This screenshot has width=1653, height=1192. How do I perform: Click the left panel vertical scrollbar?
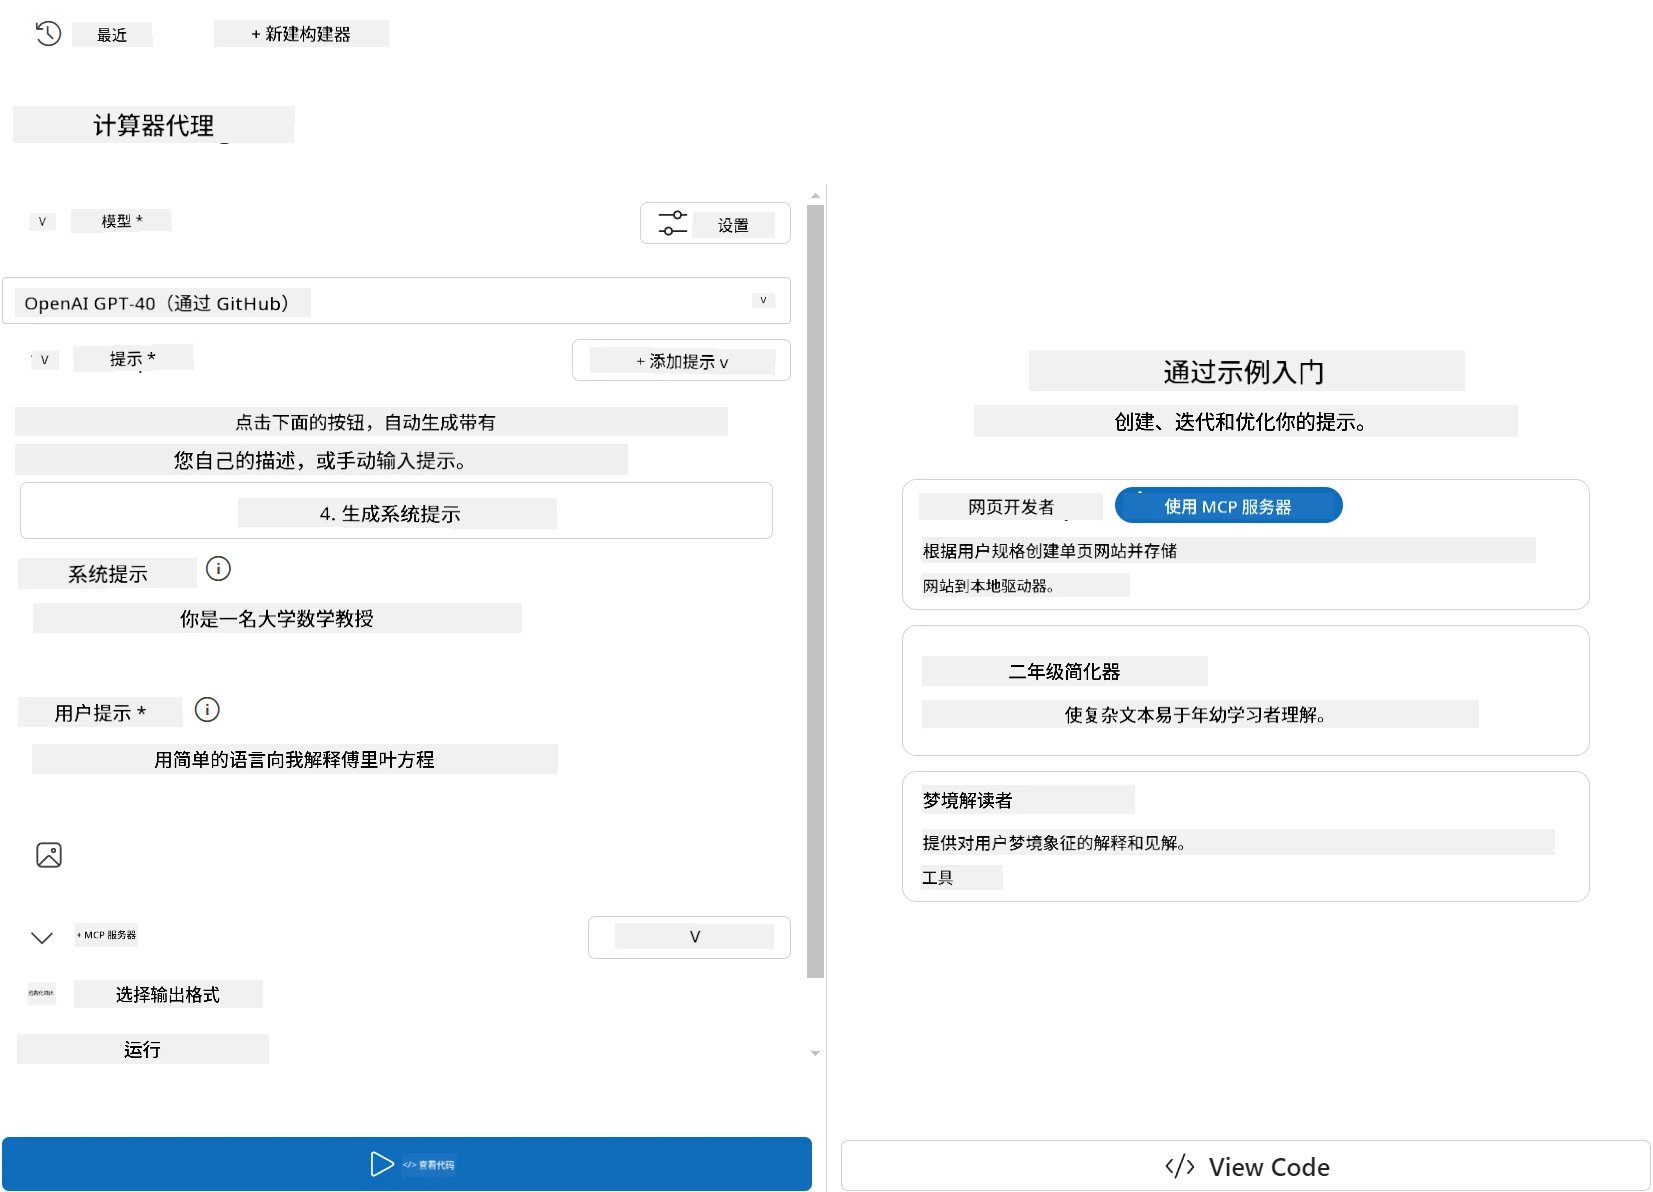(815, 590)
